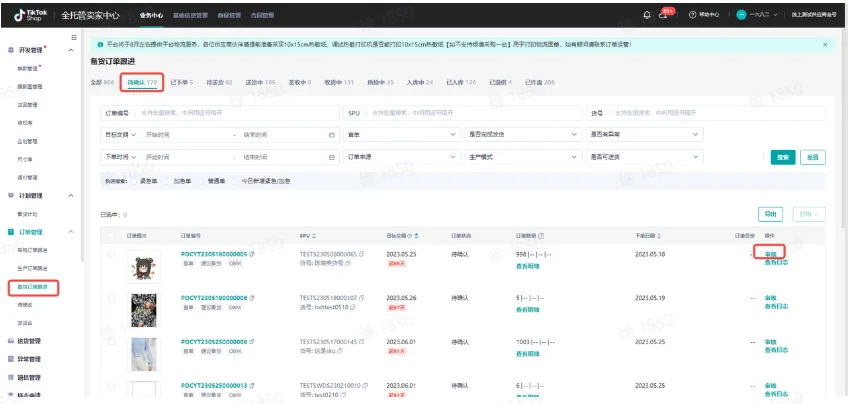Select the row checkbox for POCYT2305250000013
Image resolution: width=848 pixels, height=404 pixels.
click(x=111, y=386)
